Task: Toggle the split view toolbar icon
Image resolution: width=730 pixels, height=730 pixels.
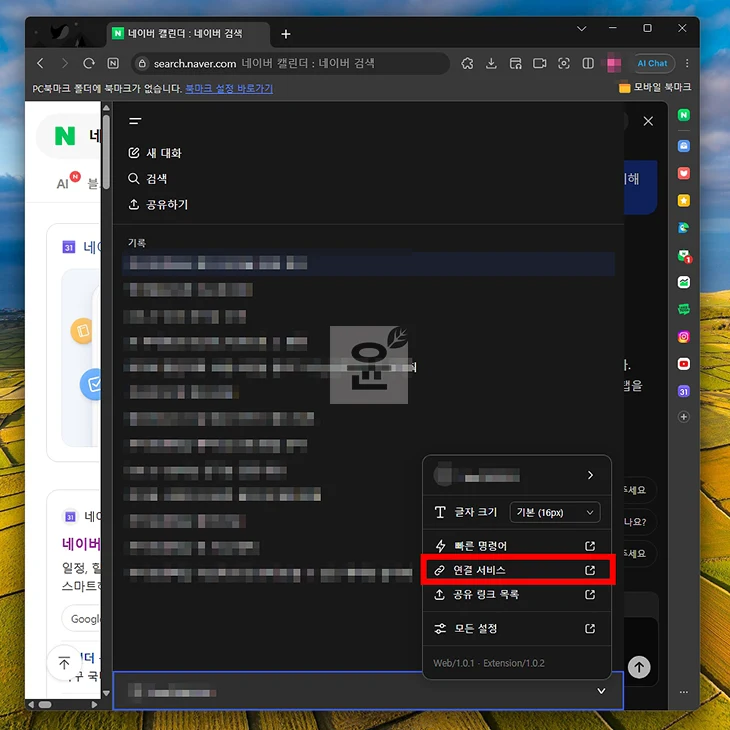Action: 588,63
